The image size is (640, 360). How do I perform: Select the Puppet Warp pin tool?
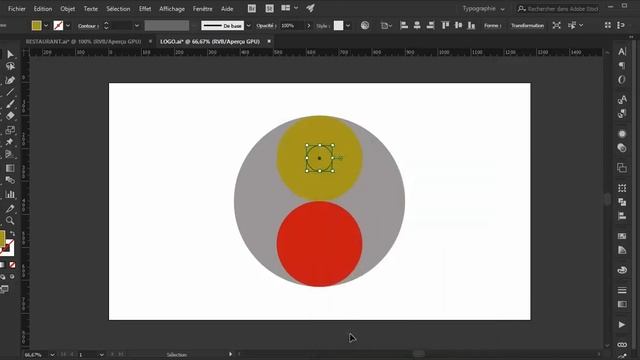tap(10, 142)
